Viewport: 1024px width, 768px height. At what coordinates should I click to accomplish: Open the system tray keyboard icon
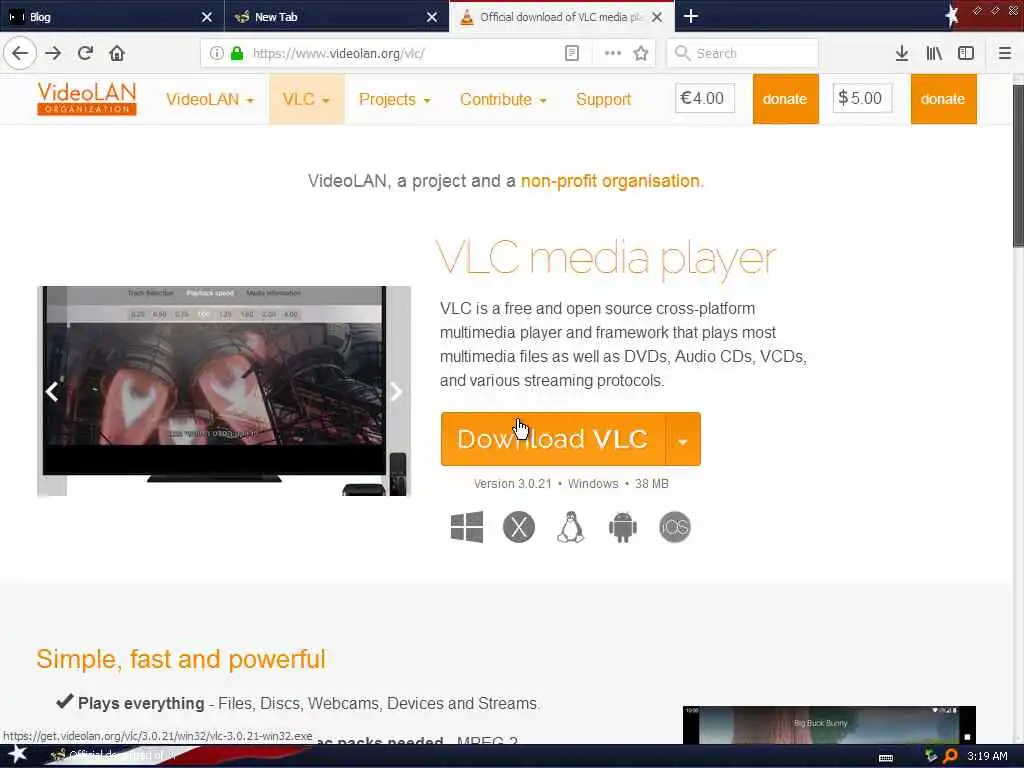click(886, 758)
